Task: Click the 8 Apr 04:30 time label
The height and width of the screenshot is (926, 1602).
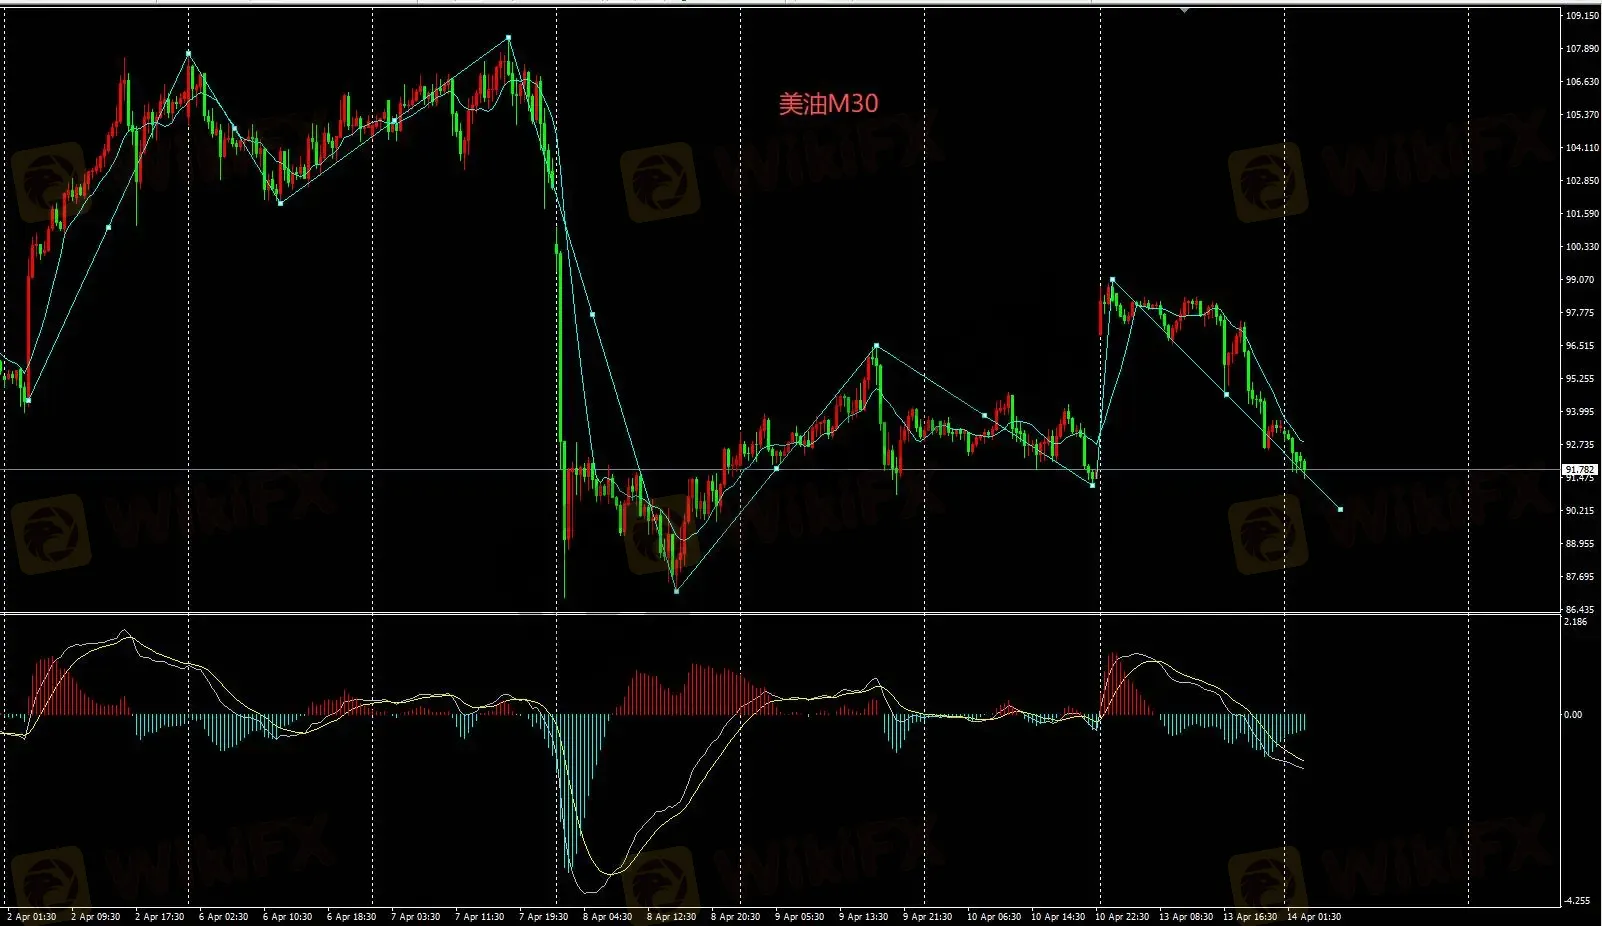Action: click(x=608, y=917)
